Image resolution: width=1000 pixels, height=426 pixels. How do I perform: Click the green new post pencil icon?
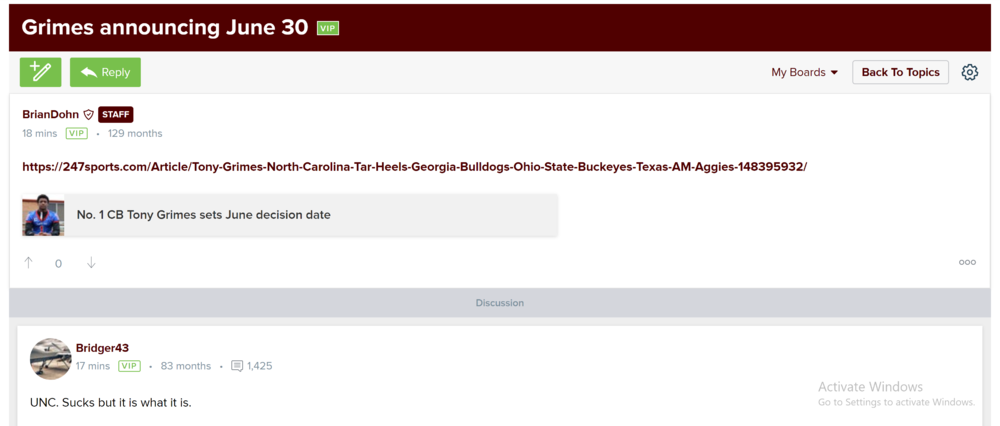coord(41,72)
